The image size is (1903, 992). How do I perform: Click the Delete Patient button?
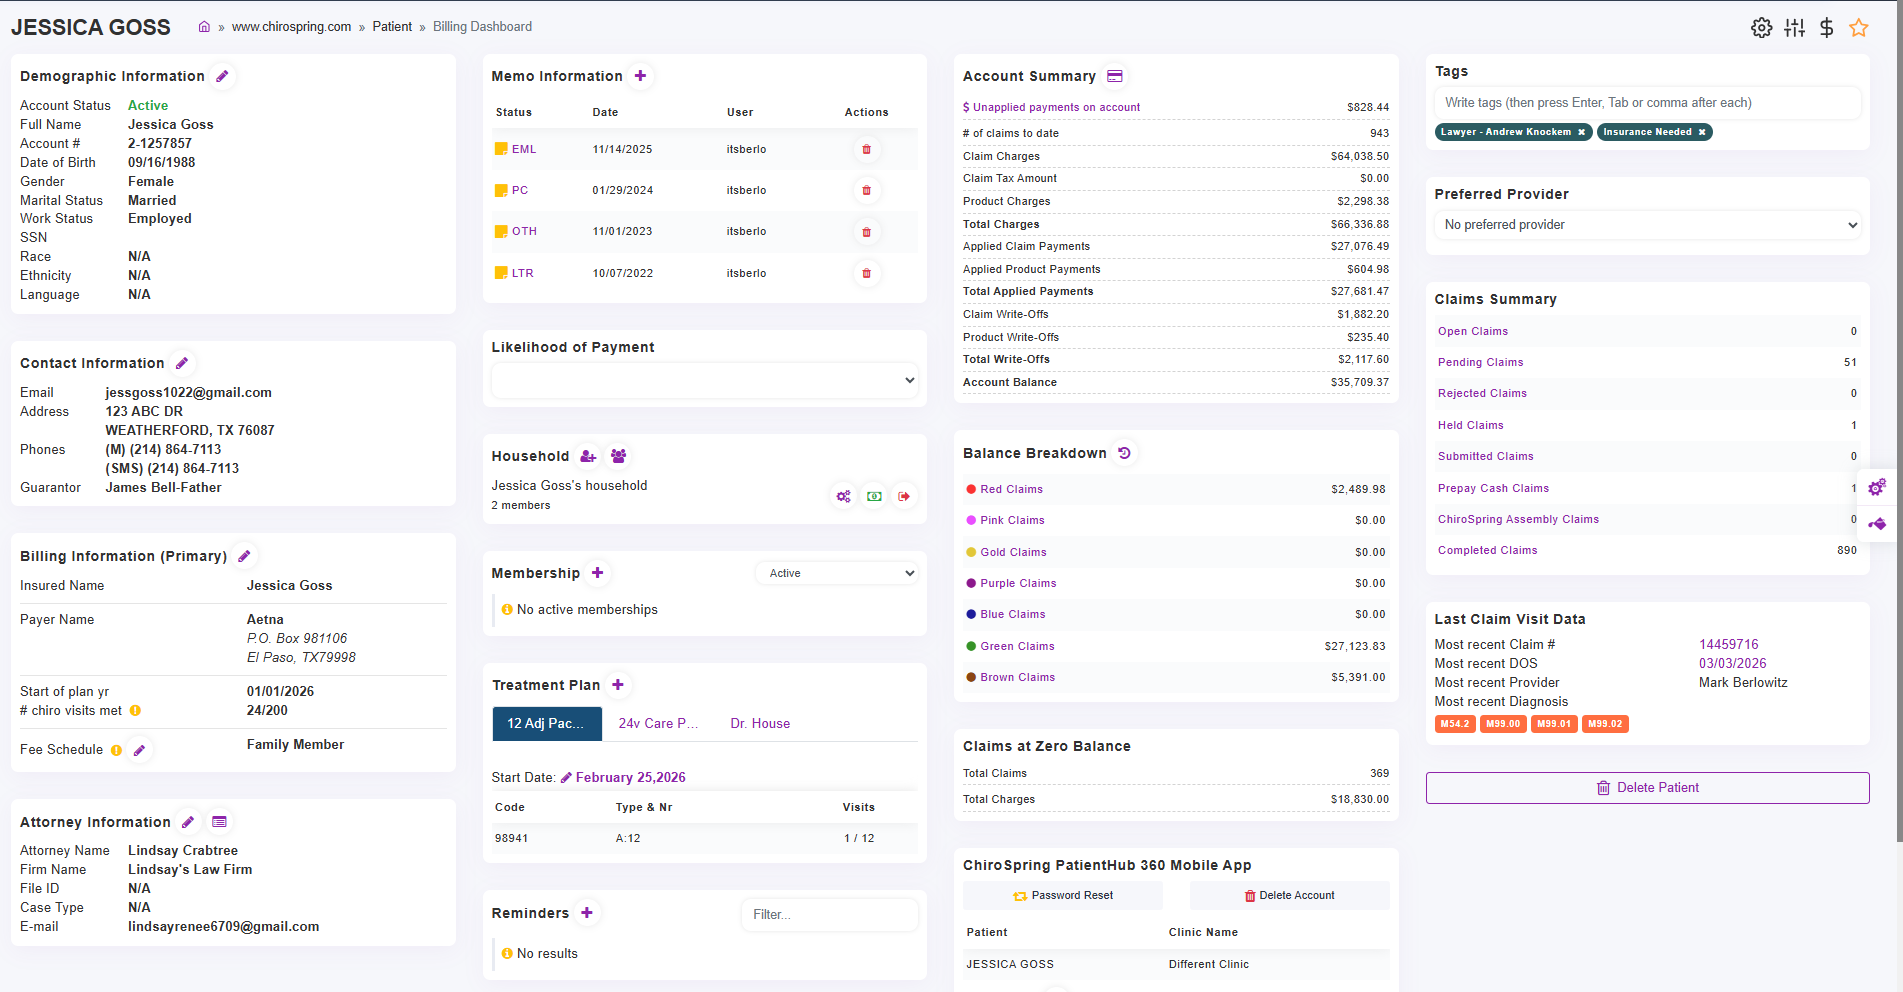click(1647, 787)
